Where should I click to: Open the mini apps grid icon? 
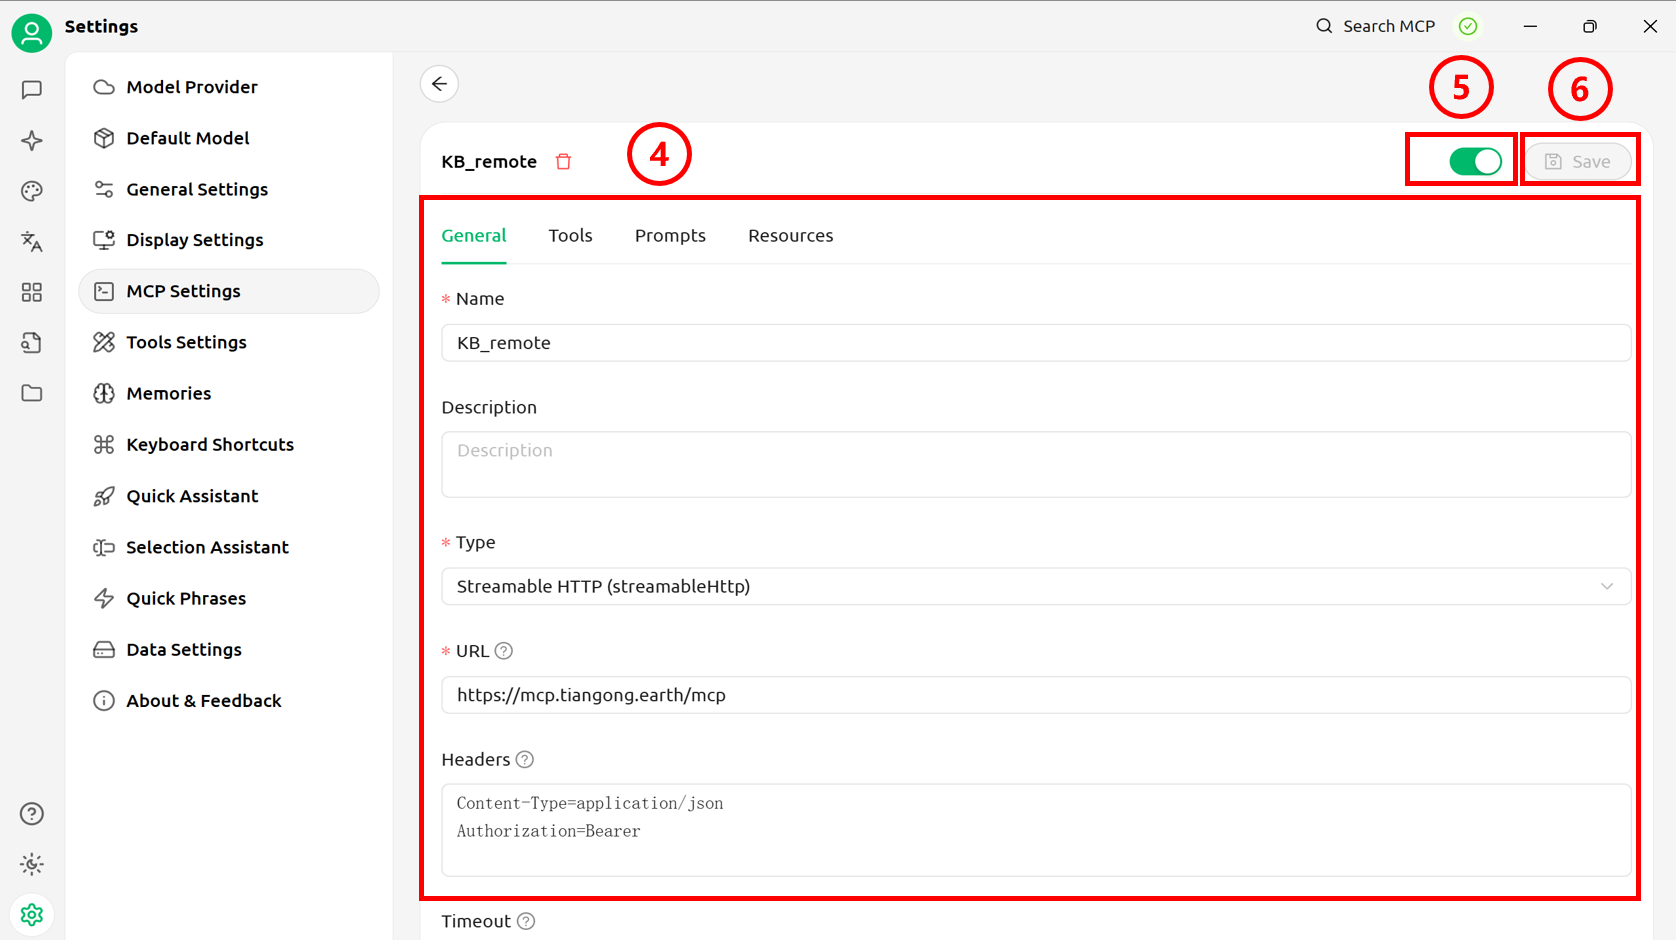coord(32,292)
